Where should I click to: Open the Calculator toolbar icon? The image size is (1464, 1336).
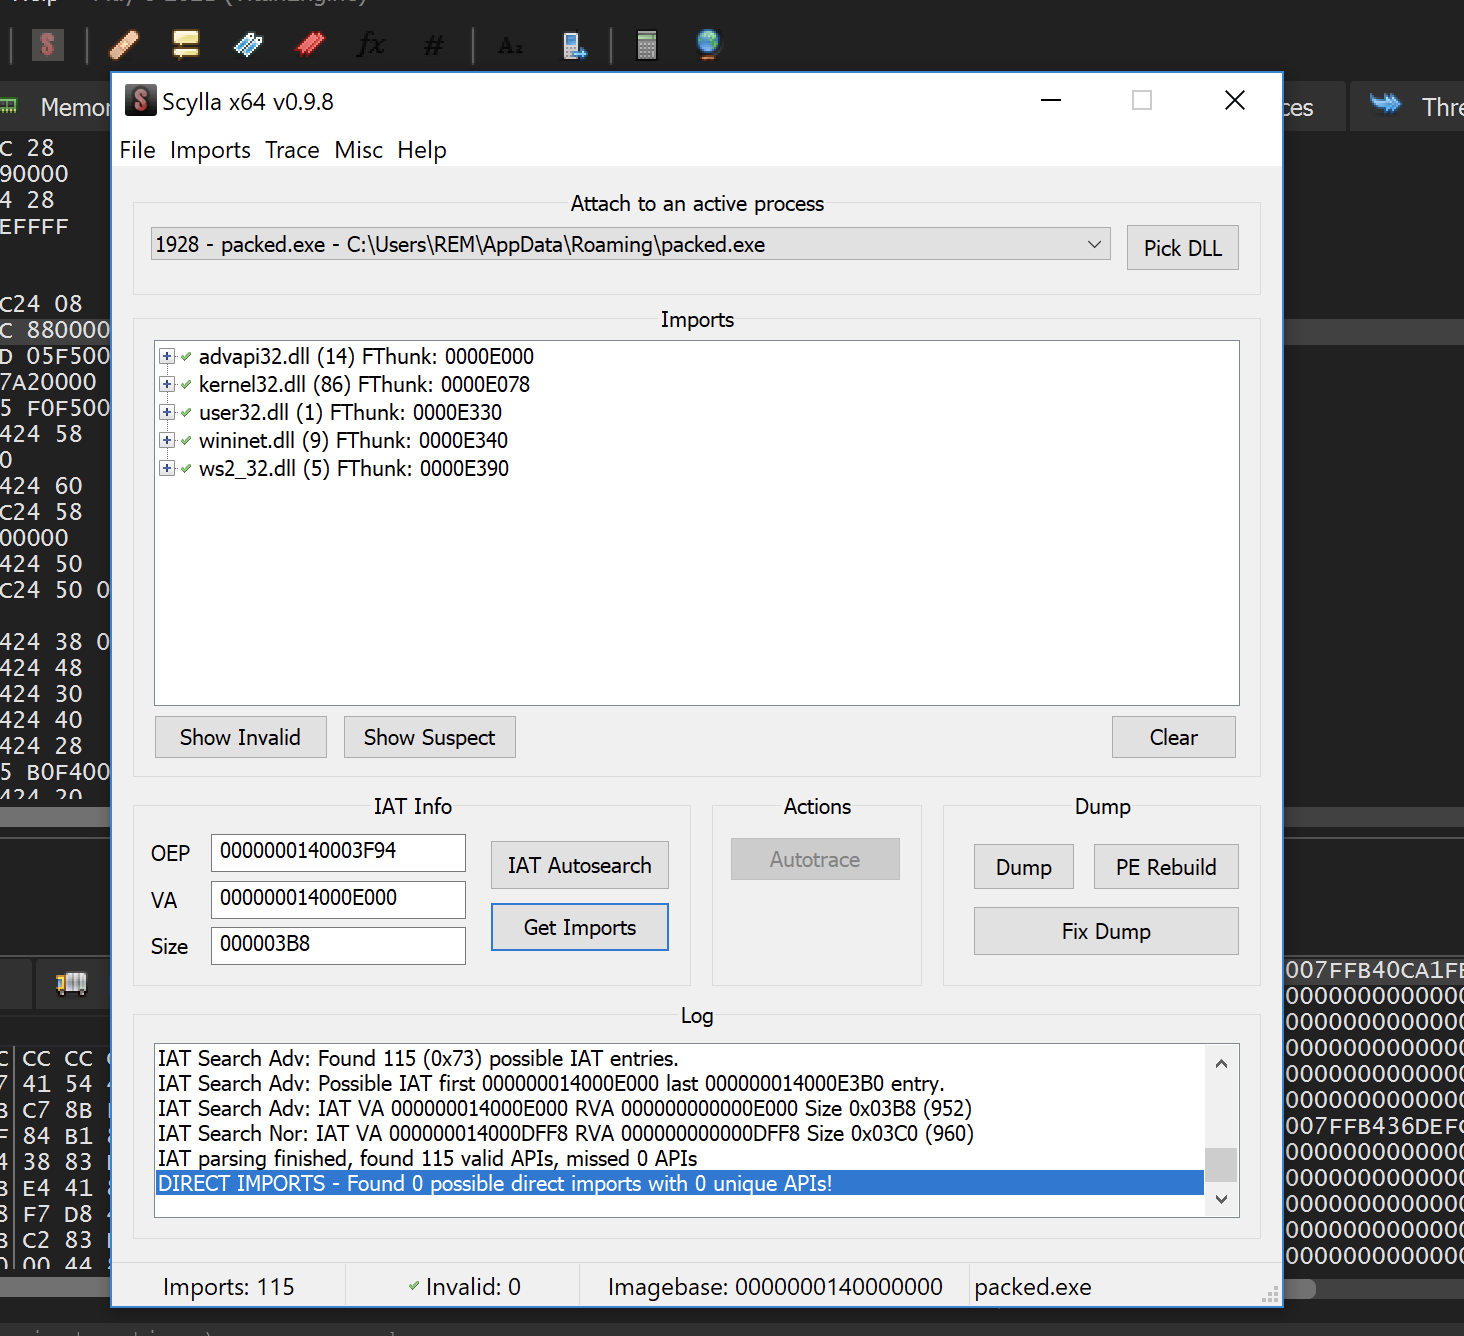coord(647,45)
